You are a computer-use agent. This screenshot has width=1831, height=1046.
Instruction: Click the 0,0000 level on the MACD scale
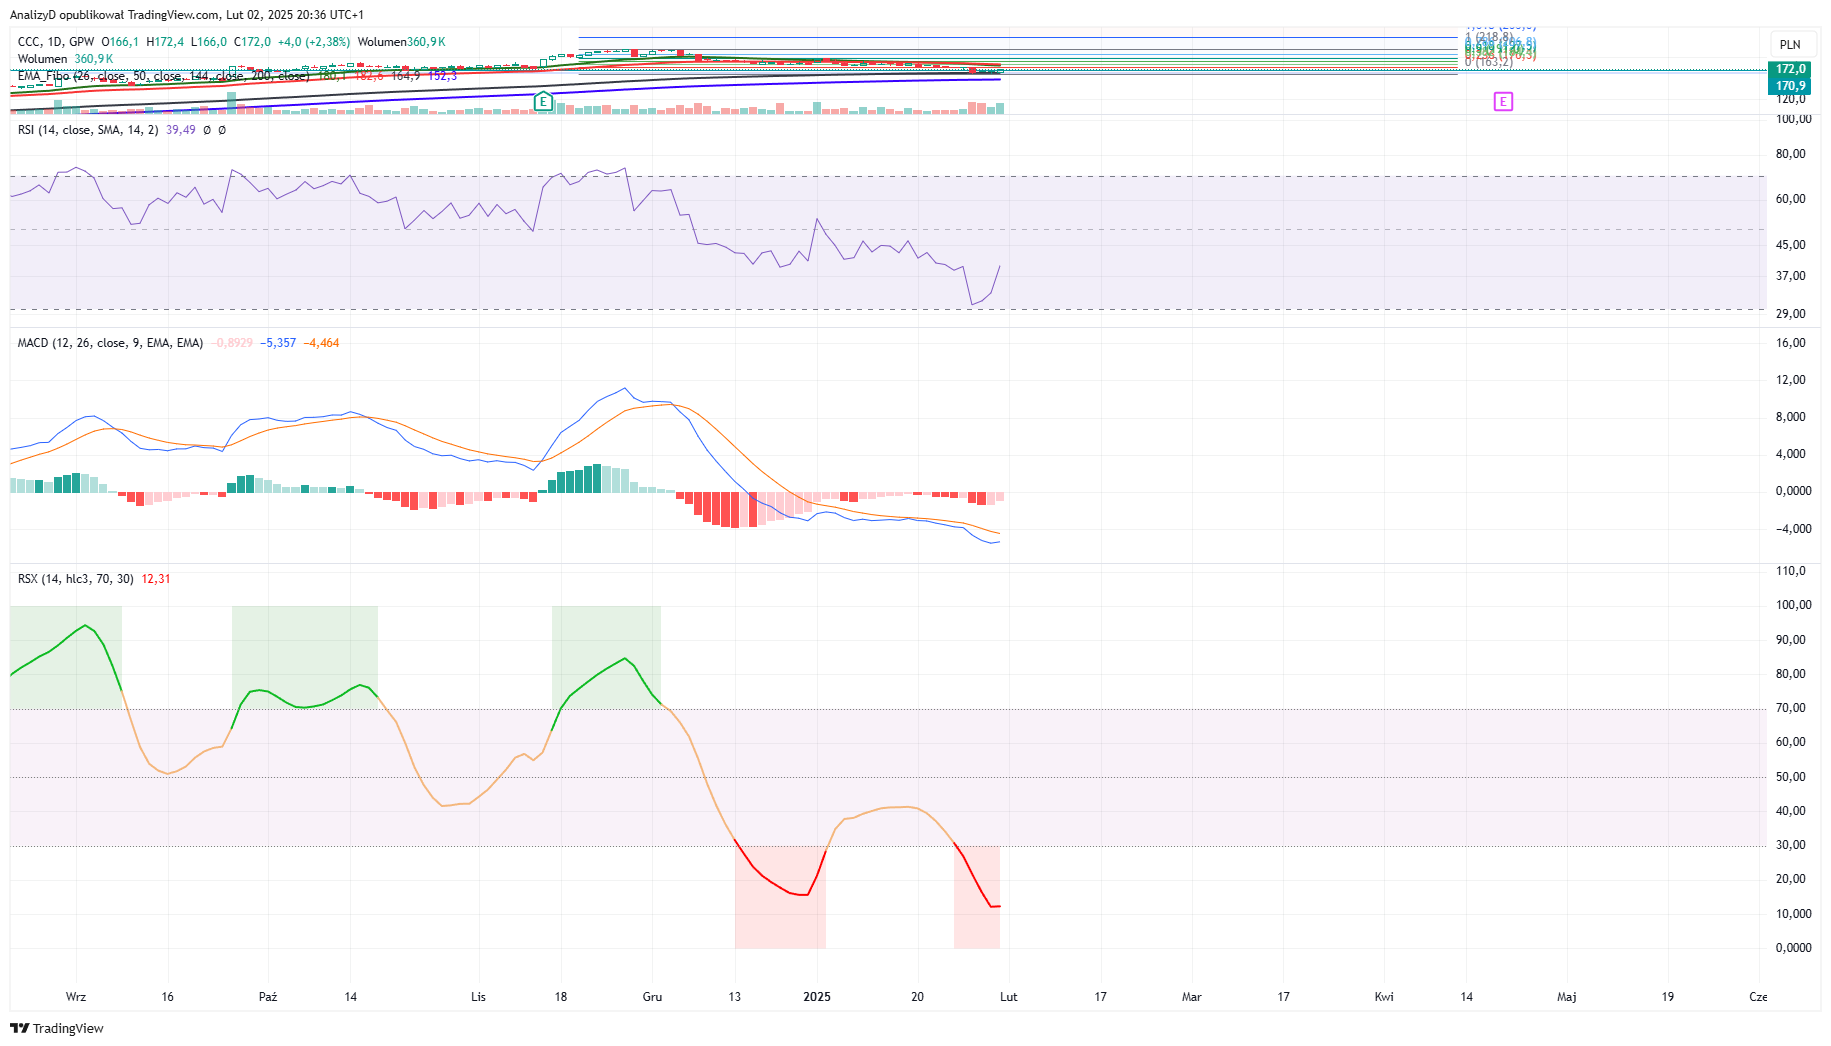click(1793, 491)
